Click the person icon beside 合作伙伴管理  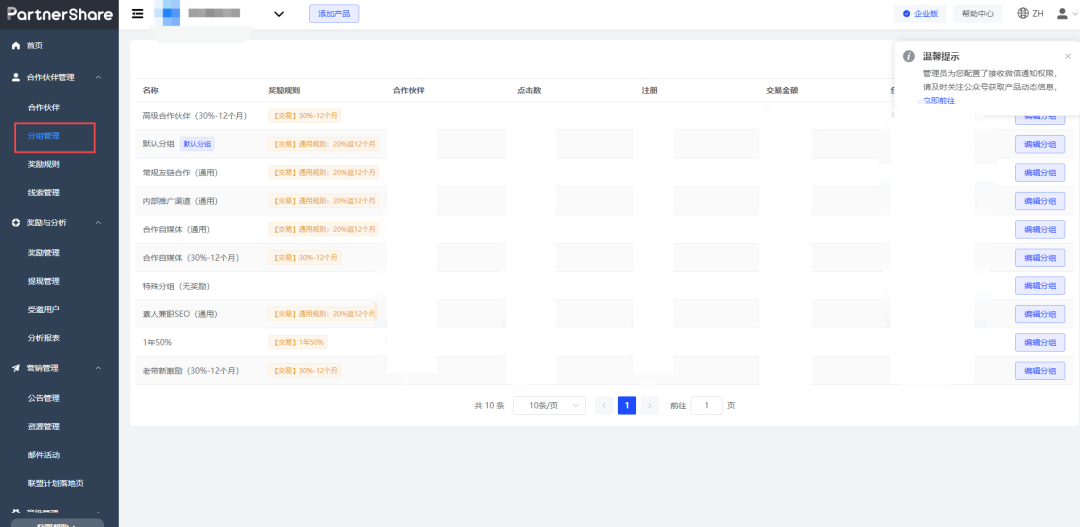point(16,78)
